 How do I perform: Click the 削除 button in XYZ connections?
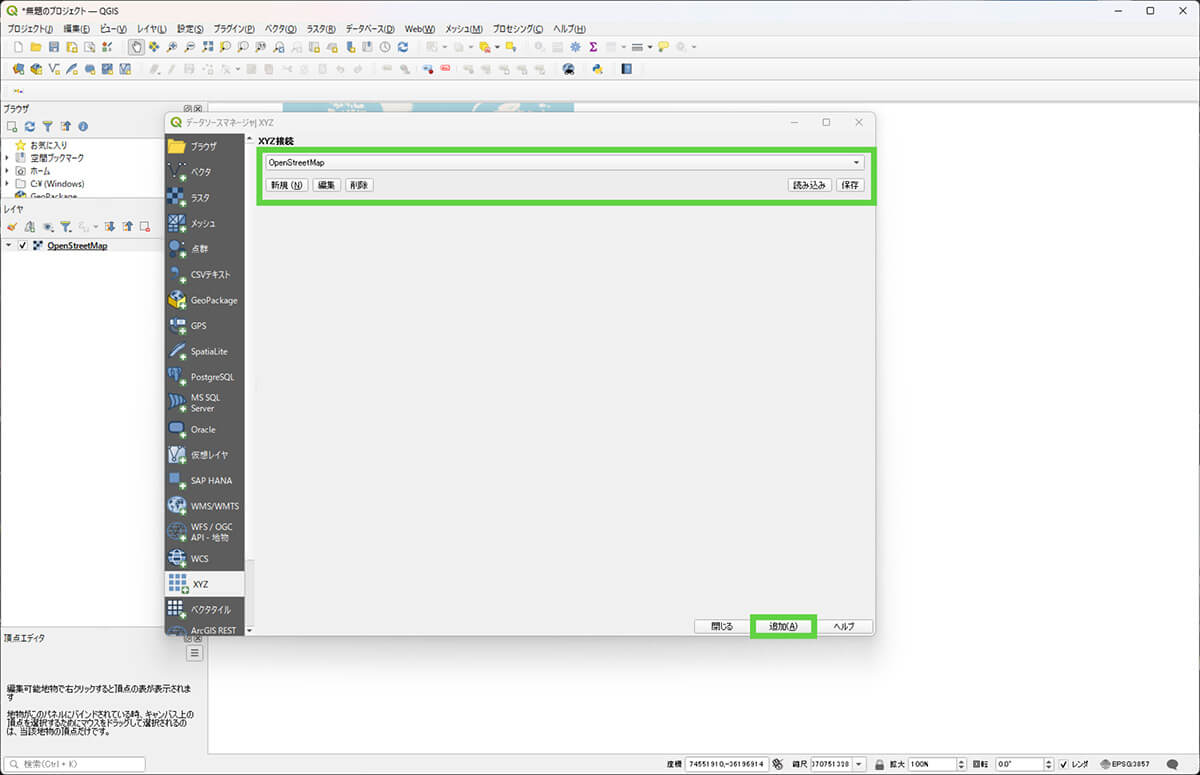360,185
